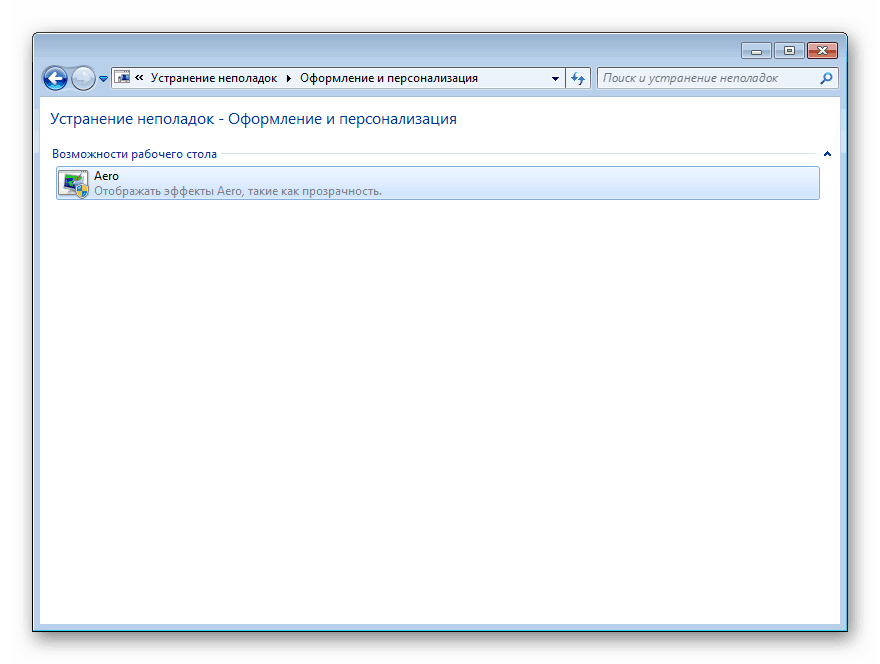Image resolution: width=880 pixels, height=664 pixels.
Task: Collapse the Возможности рабочего стола section
Action: coord(827,154)
